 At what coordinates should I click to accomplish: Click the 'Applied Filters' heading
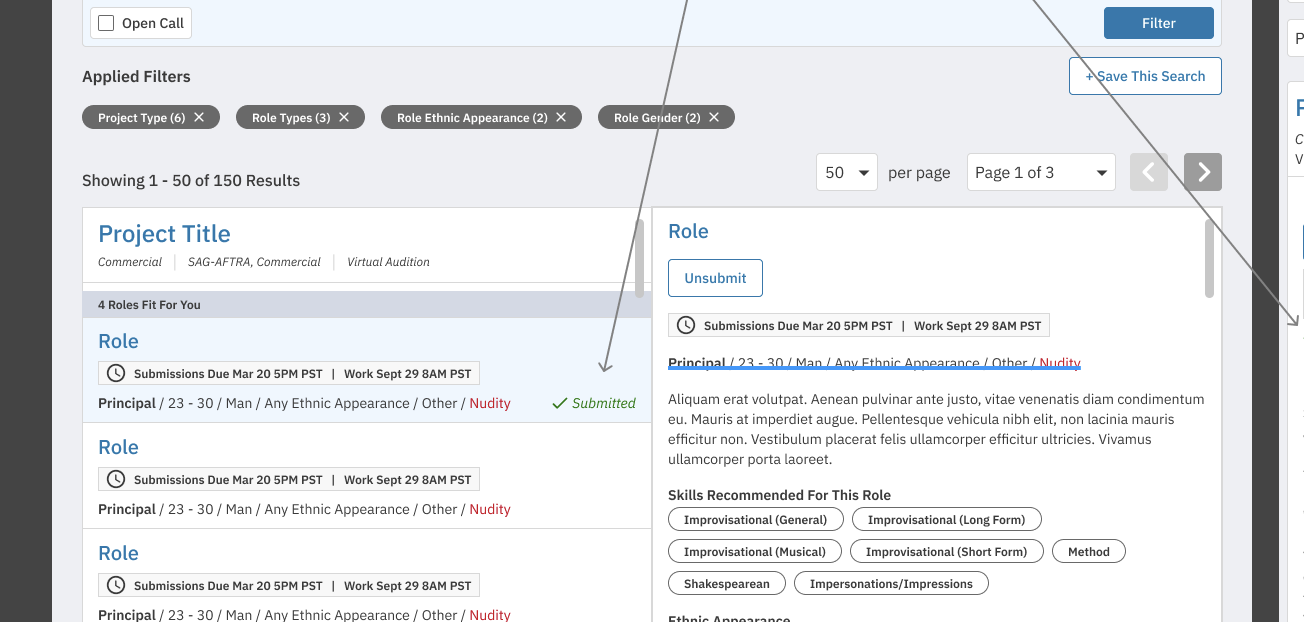pyautogui.click(x=136, y=76)
